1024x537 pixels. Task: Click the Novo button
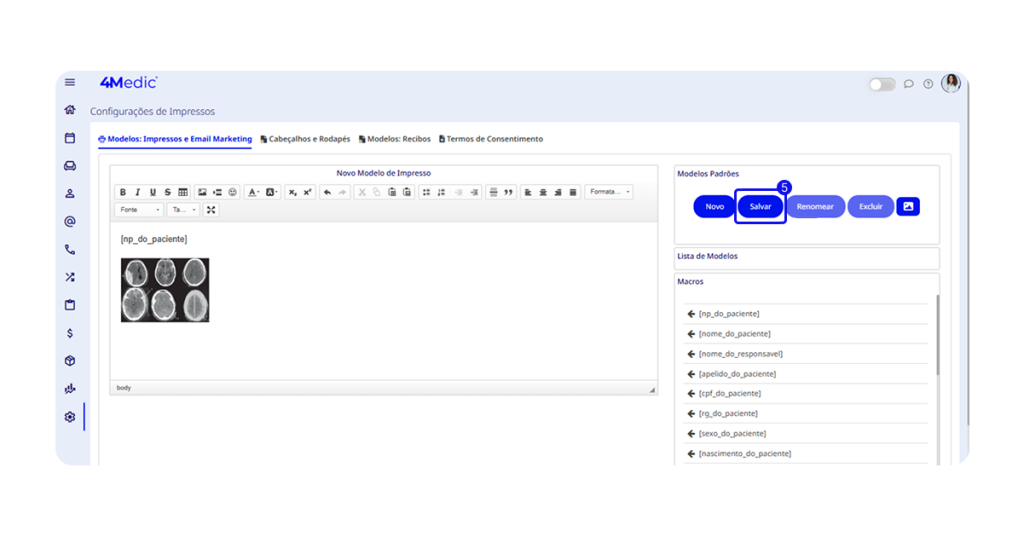pos(714,206)
